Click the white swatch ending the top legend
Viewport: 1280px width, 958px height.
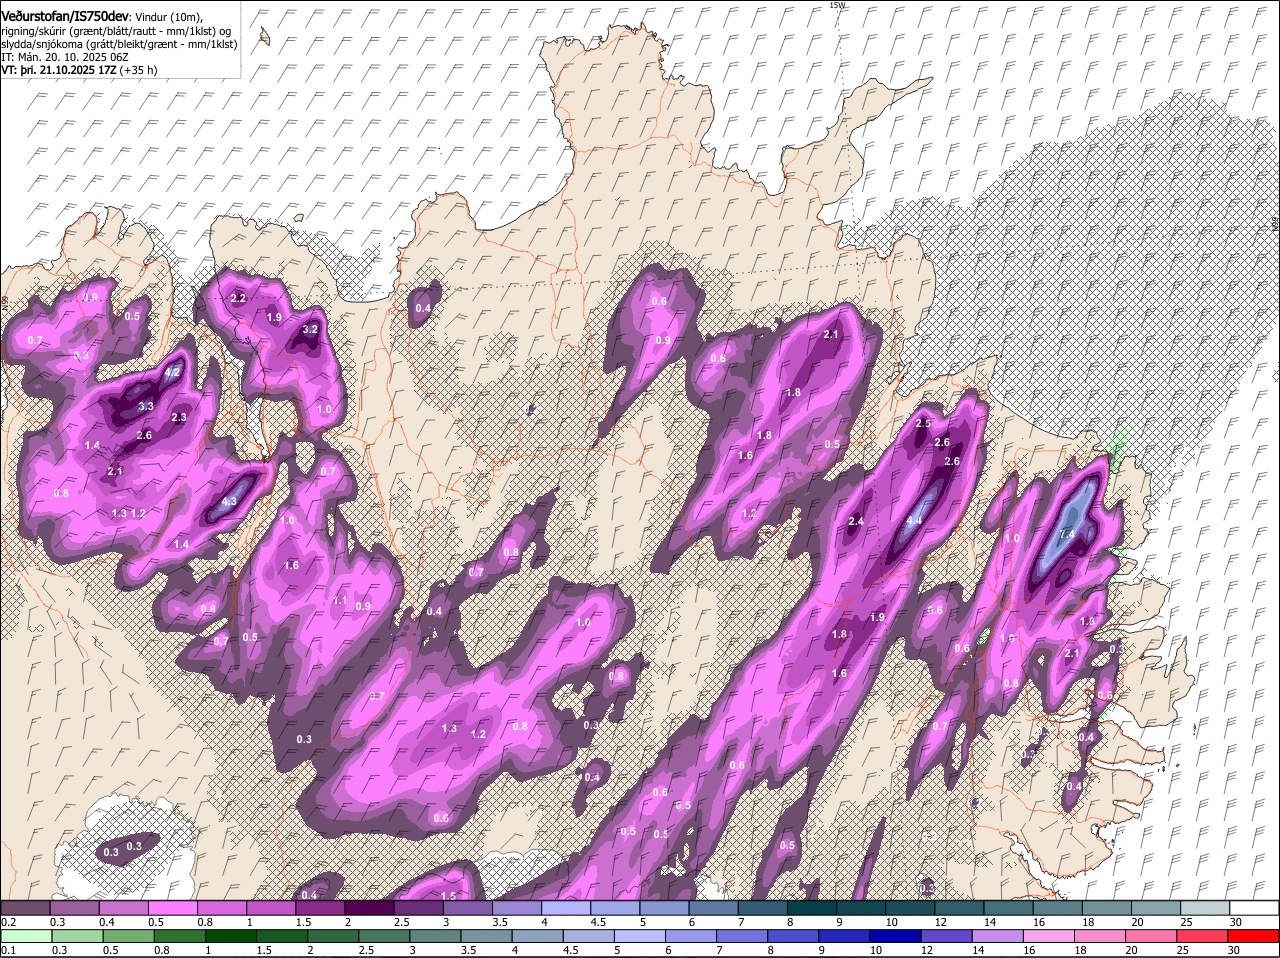1254,907
